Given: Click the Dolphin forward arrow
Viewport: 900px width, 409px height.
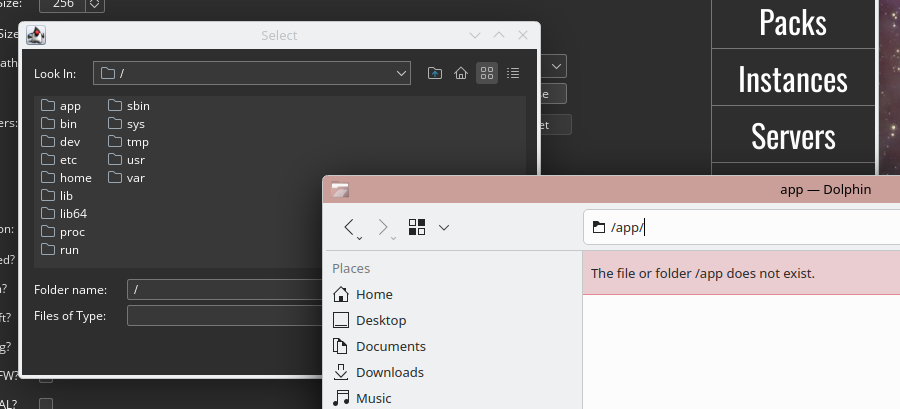Looking at the screenshot, I should point(383,227).
